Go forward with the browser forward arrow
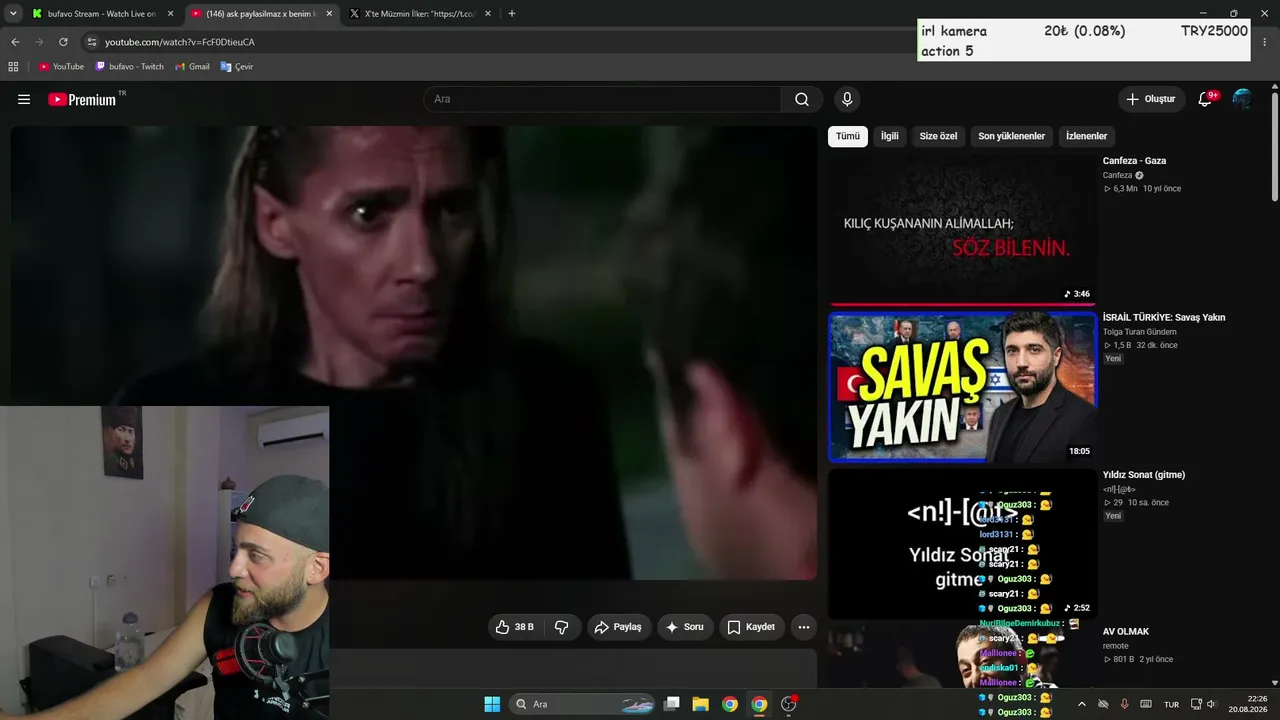Image resolution: width=1280 pixels, height=720 pixels. 39,42
